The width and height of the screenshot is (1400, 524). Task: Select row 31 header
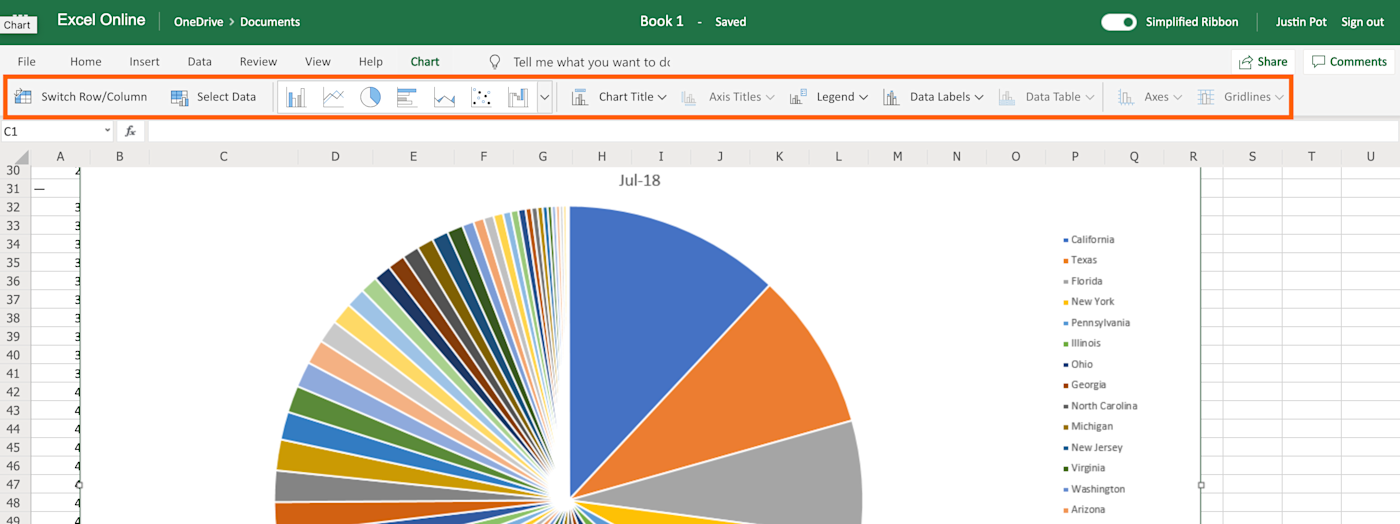point(14,189)
